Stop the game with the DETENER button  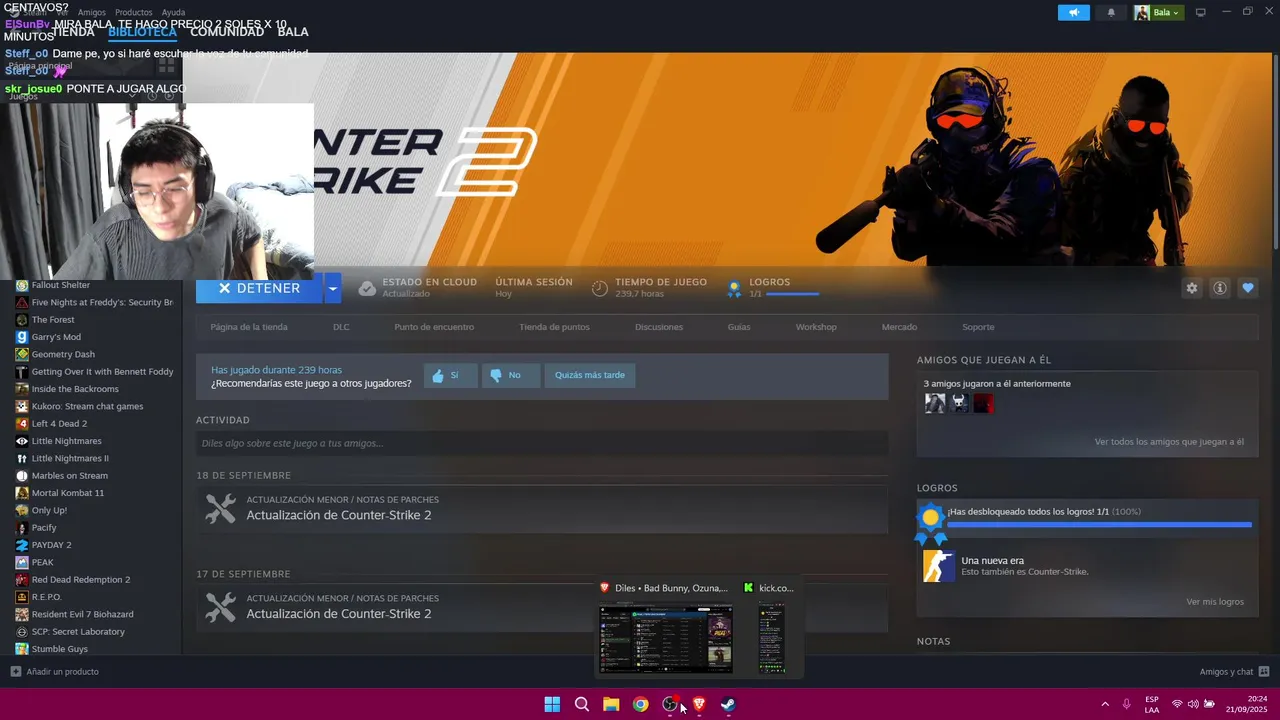[259, 288]
